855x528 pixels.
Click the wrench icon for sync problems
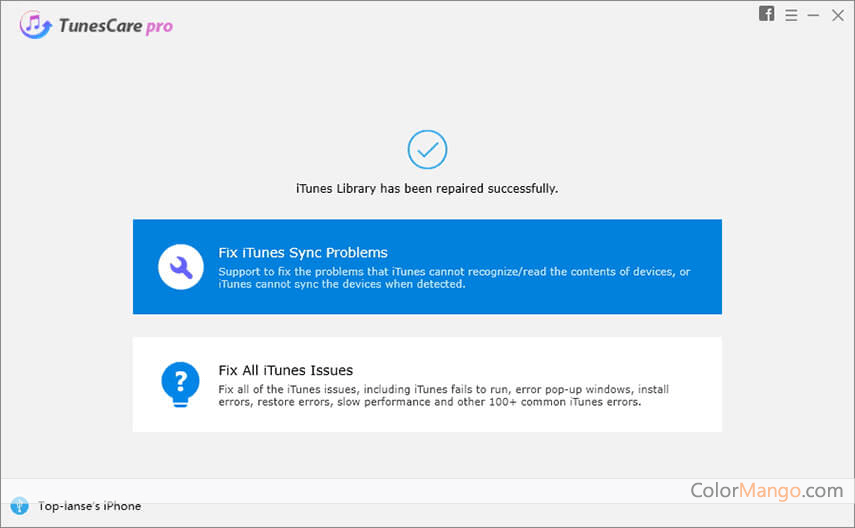(x=181, y=267)
